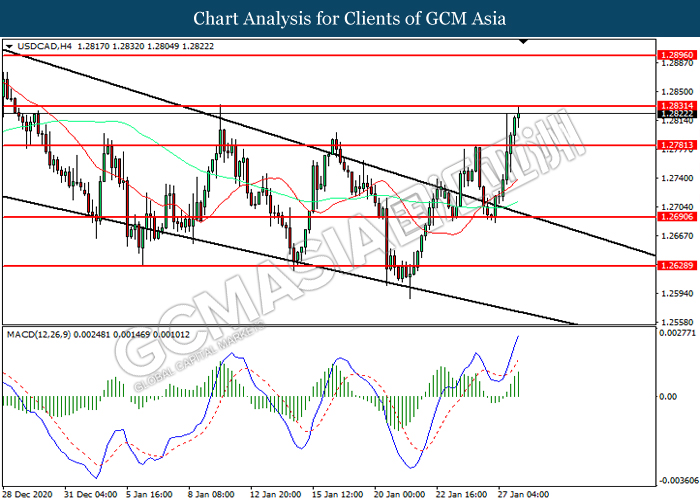
Task: Click the 1.28500 price axis value
Action: [677, 92]
